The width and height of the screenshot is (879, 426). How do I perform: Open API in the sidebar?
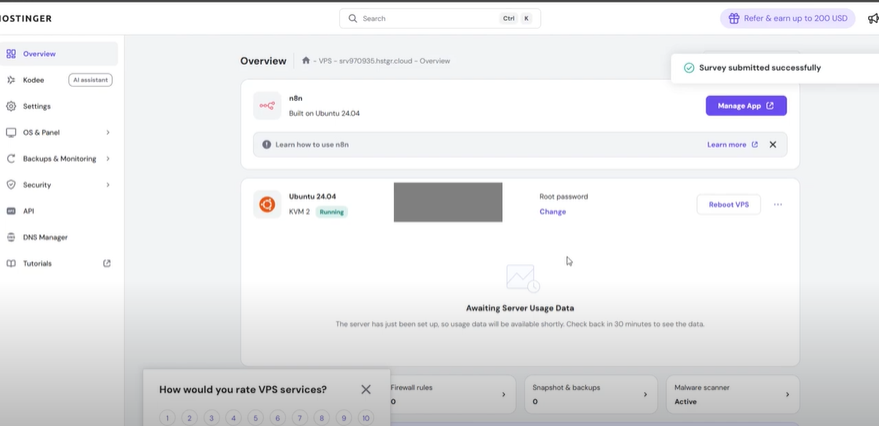tap(59, 211)
